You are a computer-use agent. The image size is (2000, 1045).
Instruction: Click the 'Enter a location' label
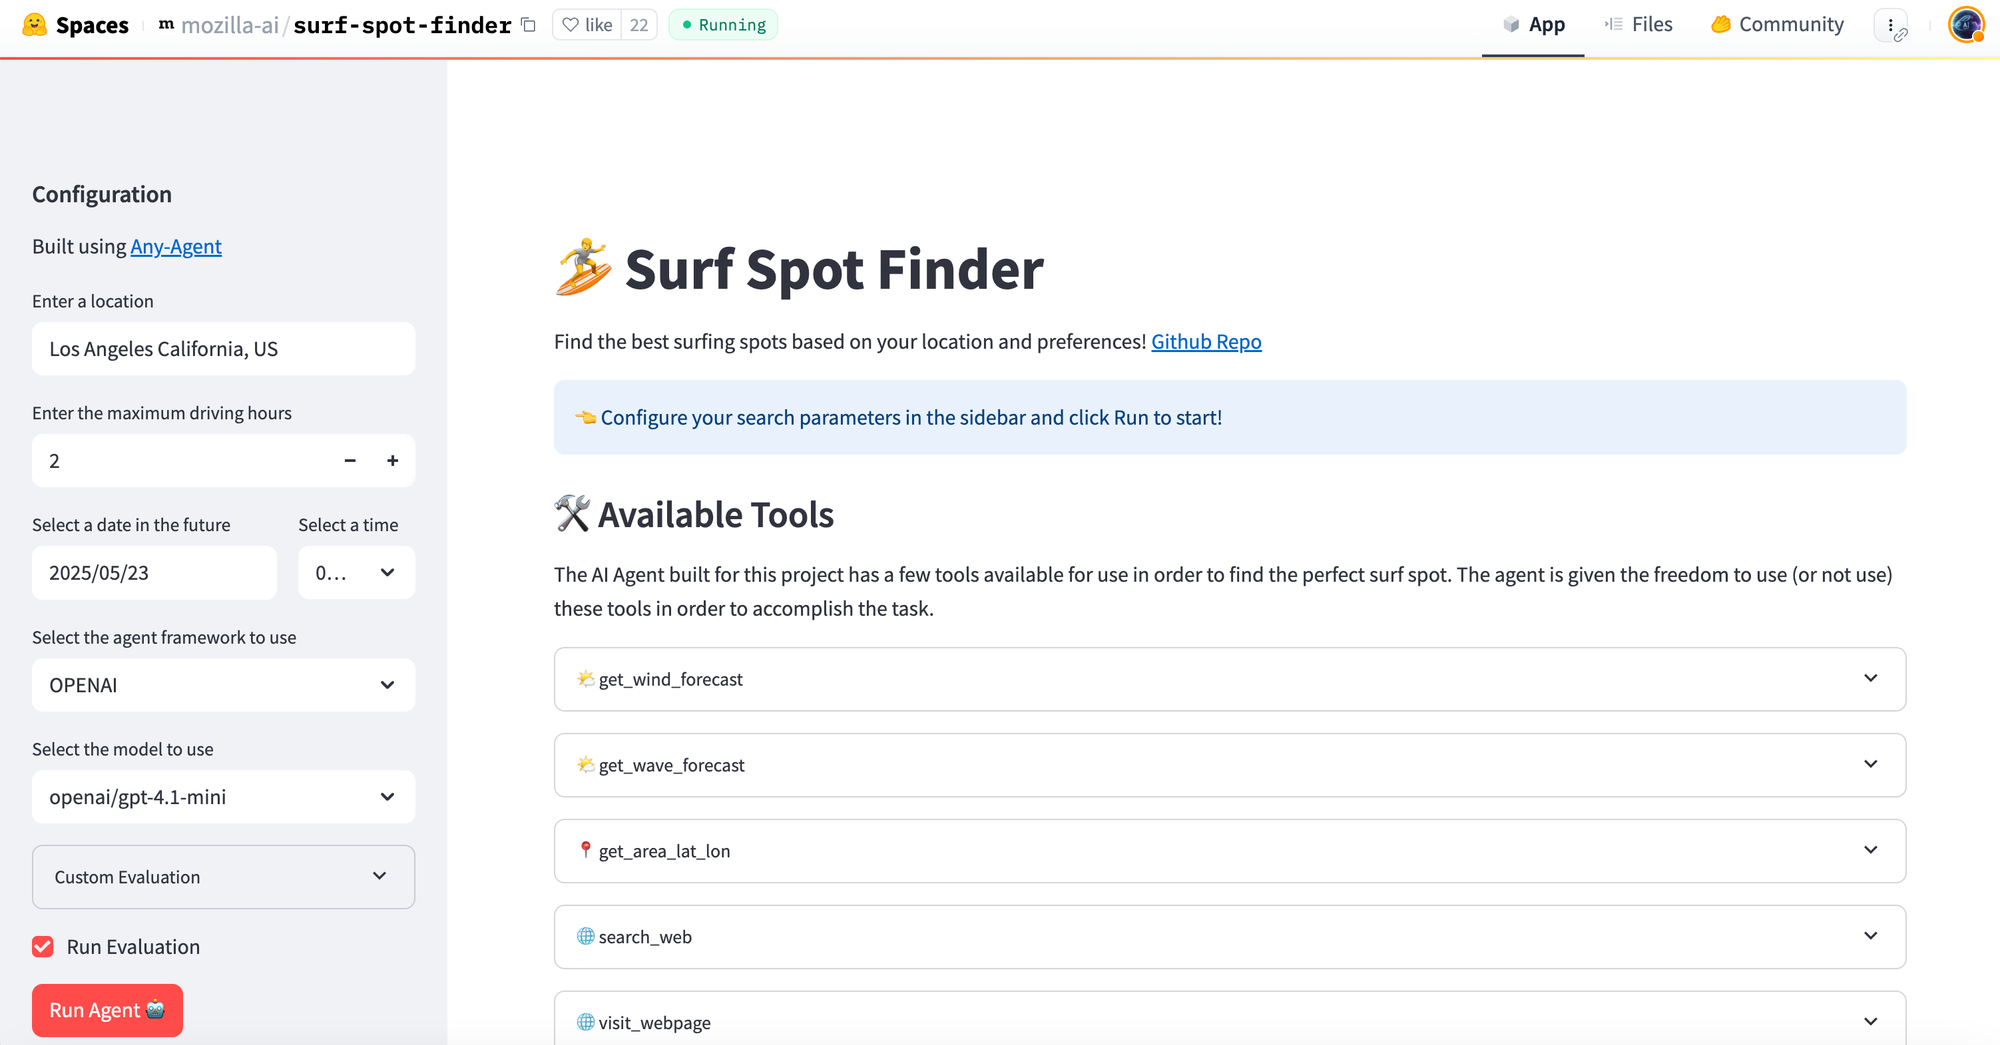click(x=93, y=302)
